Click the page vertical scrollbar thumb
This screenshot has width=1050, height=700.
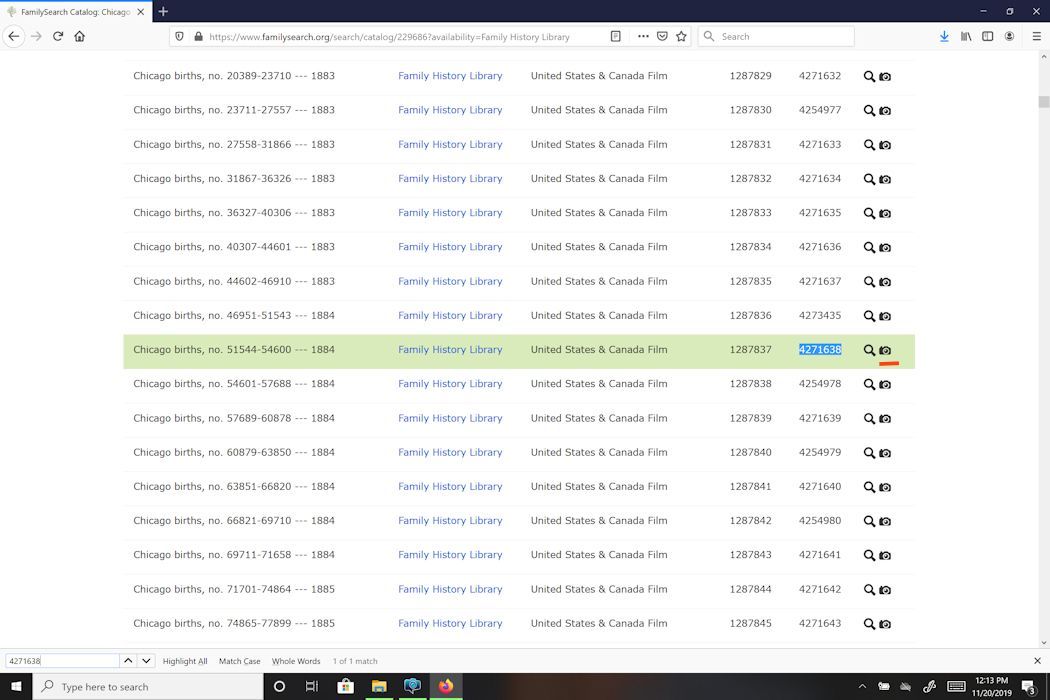point(1043,102)
